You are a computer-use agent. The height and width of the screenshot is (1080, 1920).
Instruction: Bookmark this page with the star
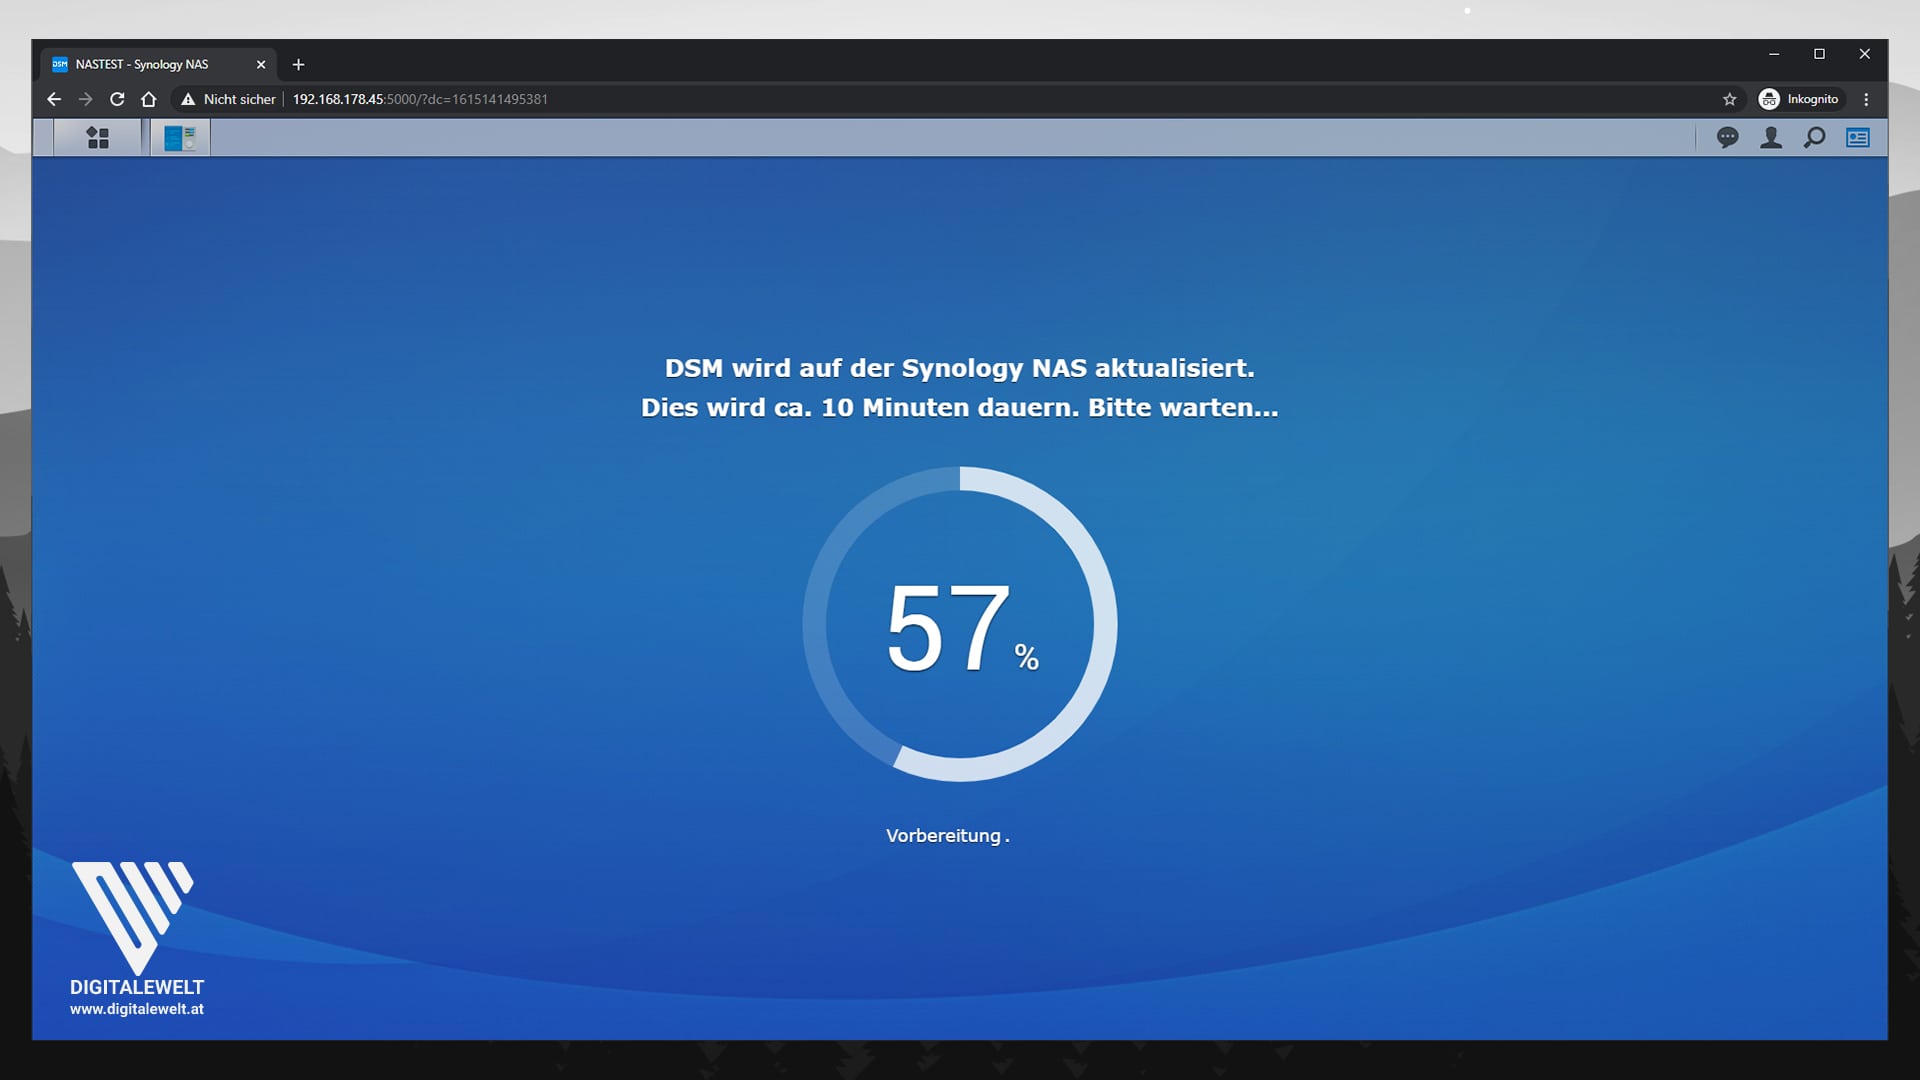point(1730,99)
